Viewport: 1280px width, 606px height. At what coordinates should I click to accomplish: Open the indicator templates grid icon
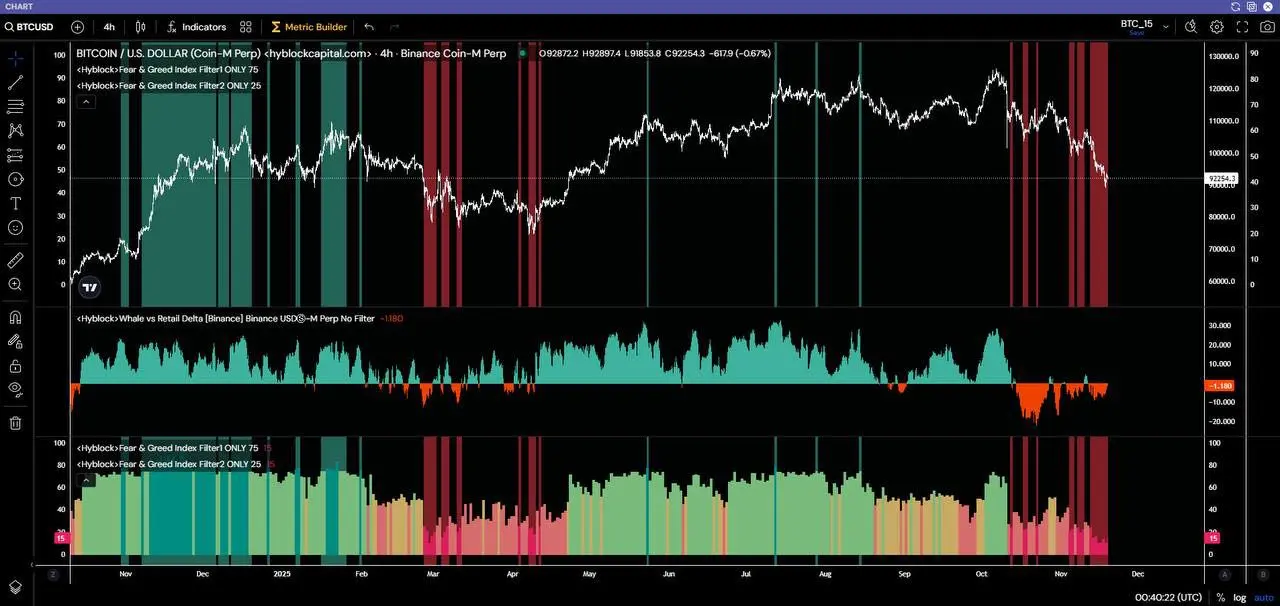[x=246, y=27]
